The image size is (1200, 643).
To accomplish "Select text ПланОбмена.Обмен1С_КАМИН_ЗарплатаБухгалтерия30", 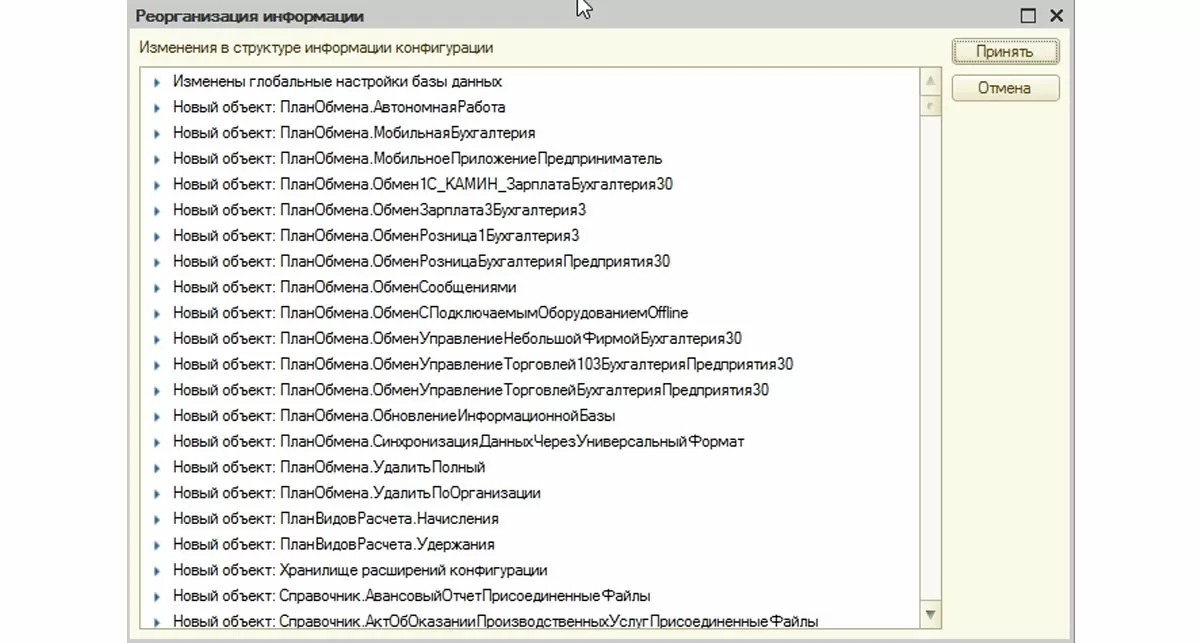I will 477,185.
